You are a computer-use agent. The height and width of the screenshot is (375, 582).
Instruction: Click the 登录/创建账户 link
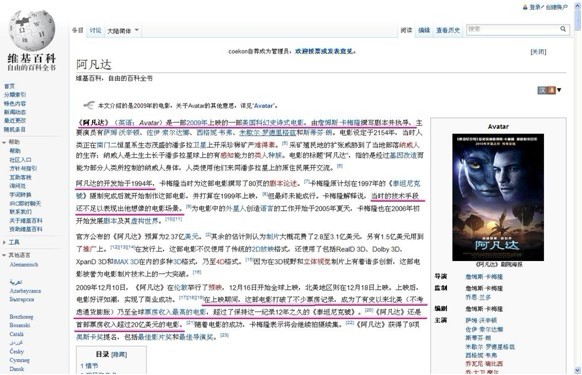[x=548, y=7]
